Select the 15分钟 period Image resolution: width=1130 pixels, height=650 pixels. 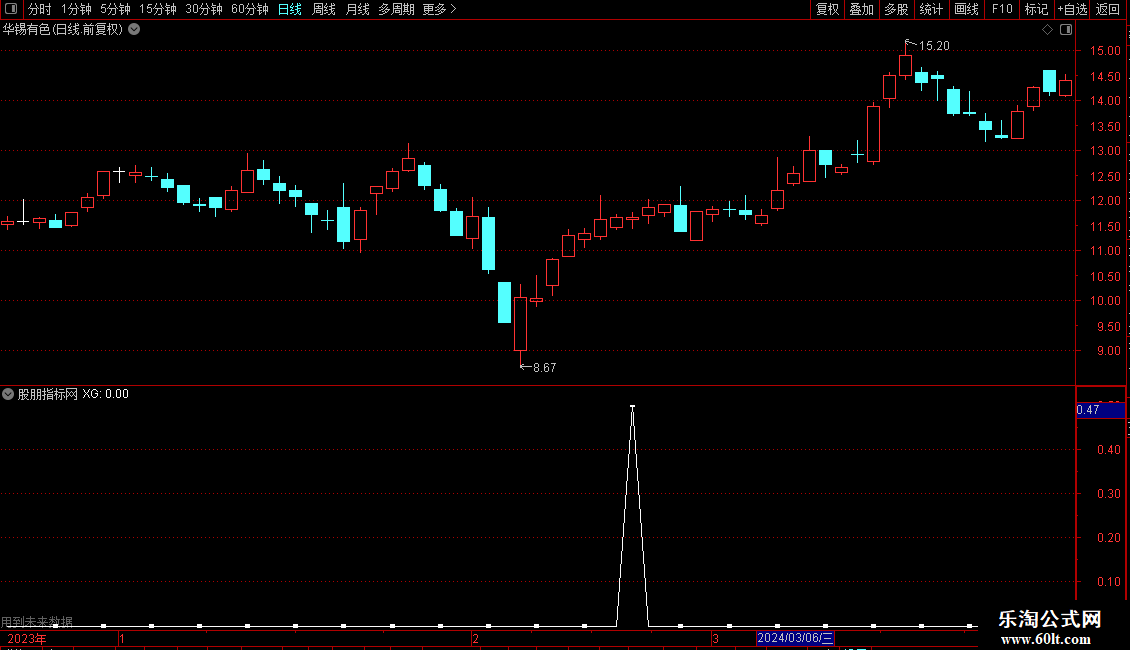(158, 9)
